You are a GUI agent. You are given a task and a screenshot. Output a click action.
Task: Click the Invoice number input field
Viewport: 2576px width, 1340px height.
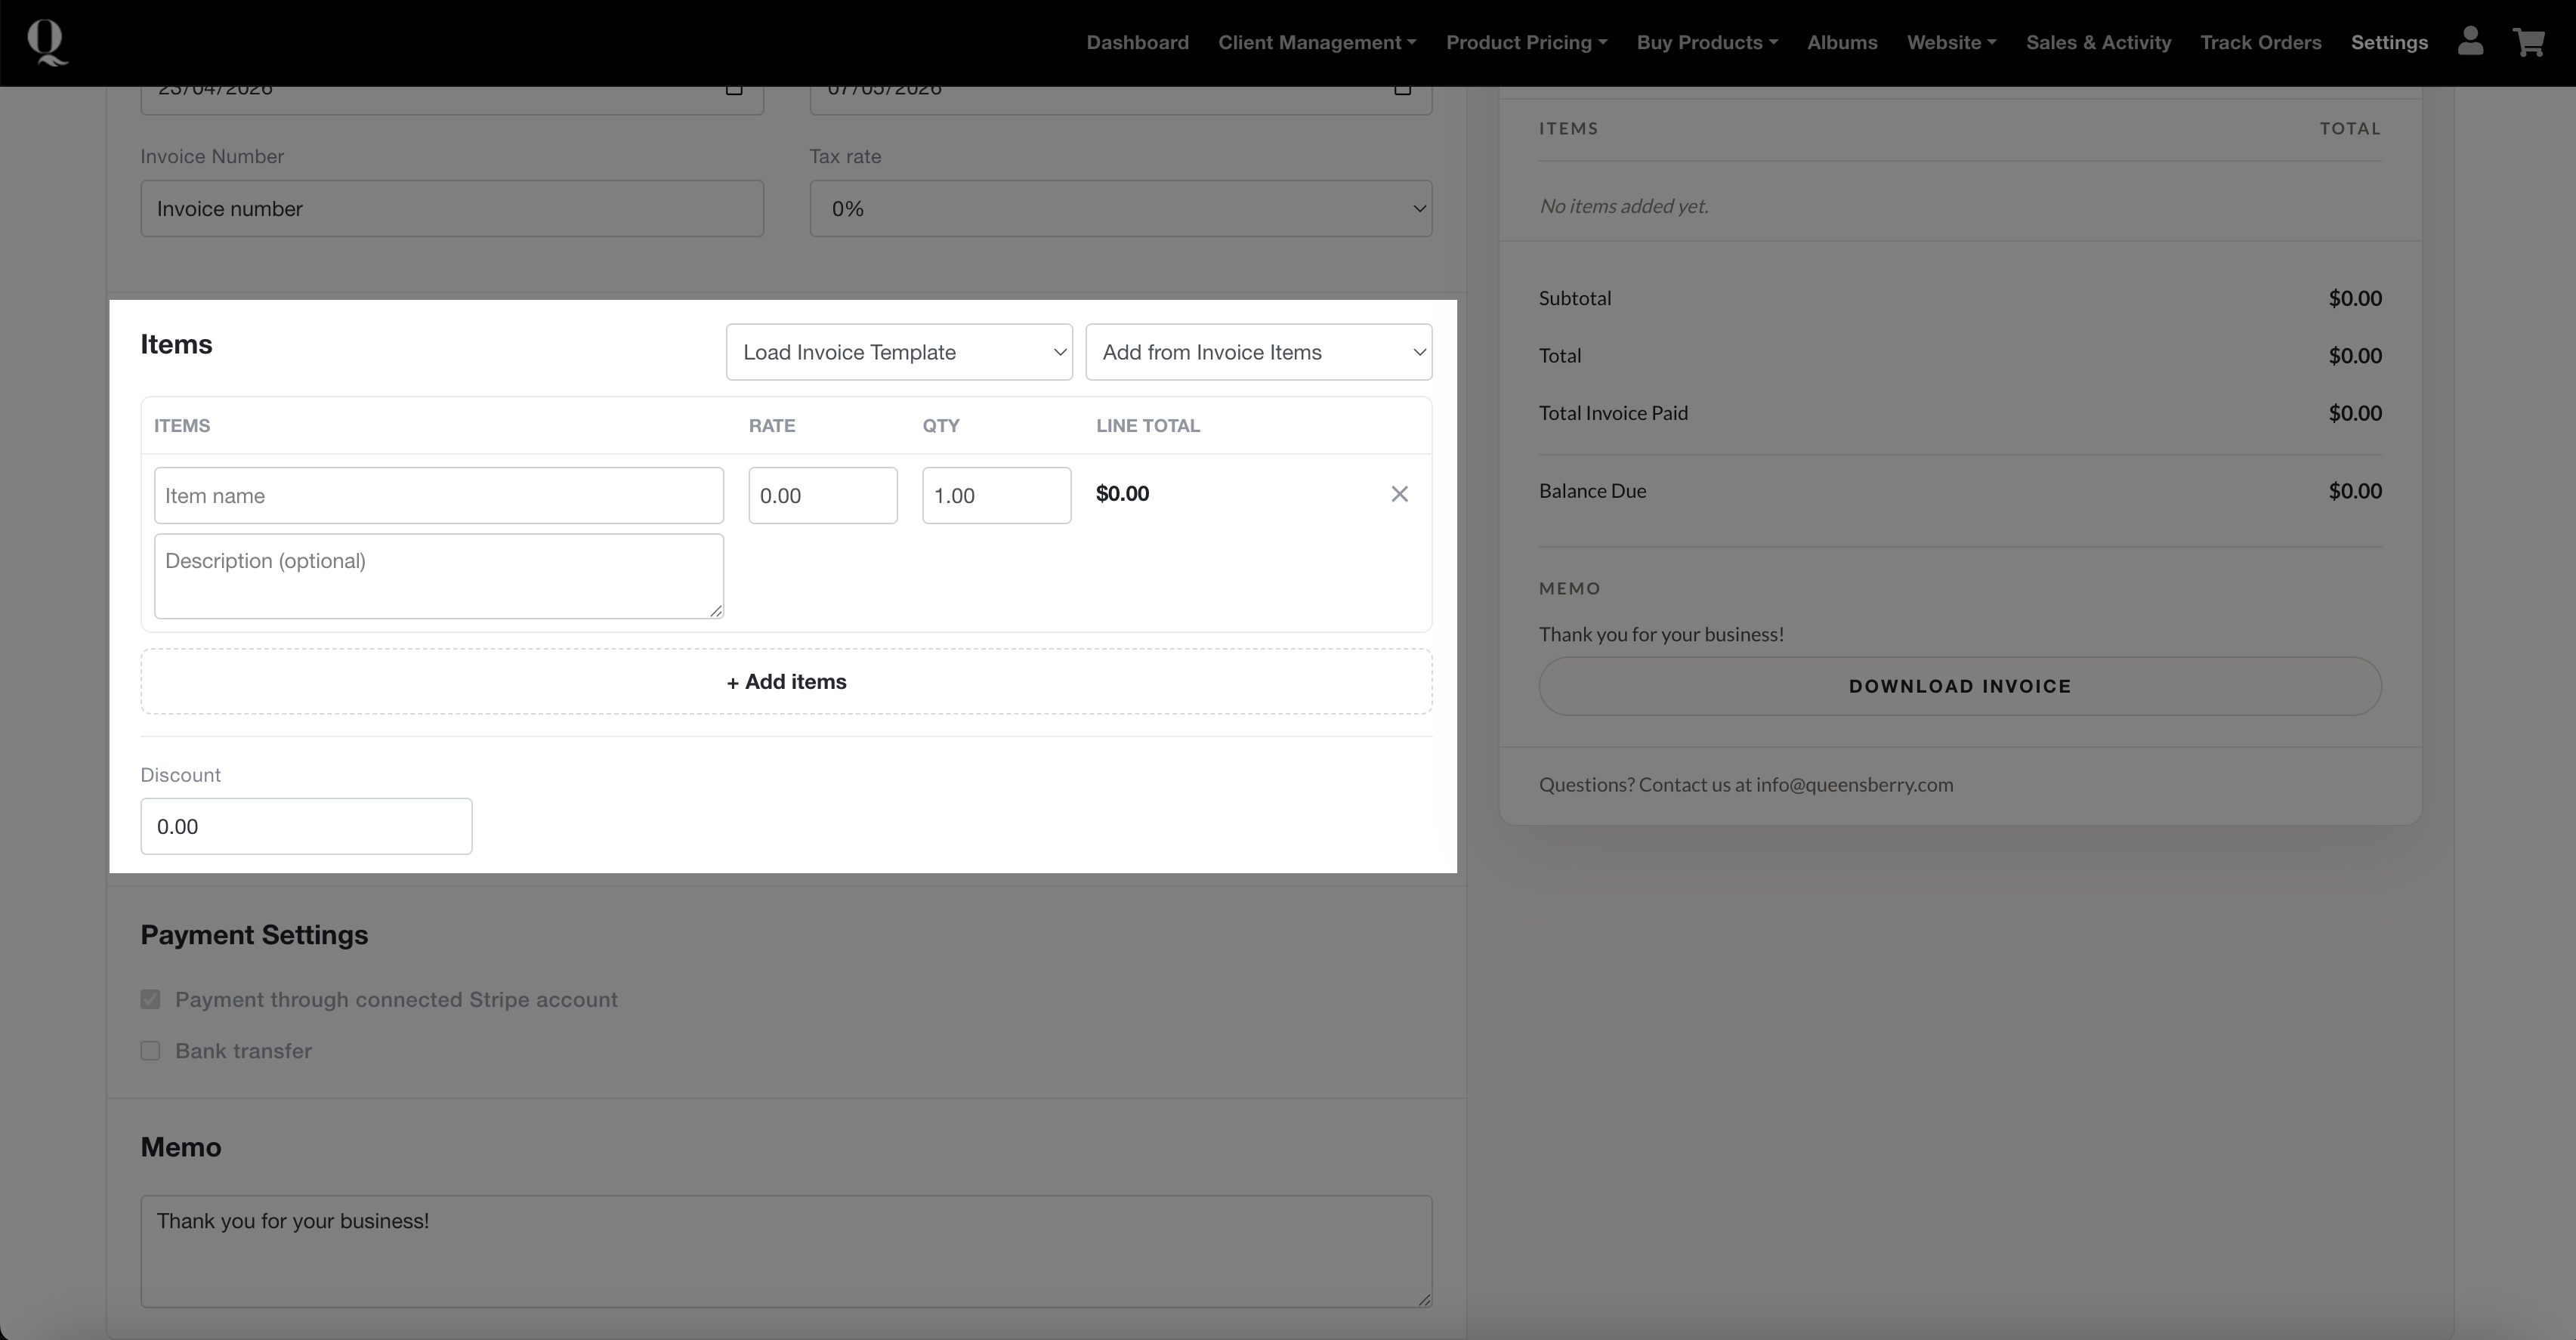tap(451, 209)
